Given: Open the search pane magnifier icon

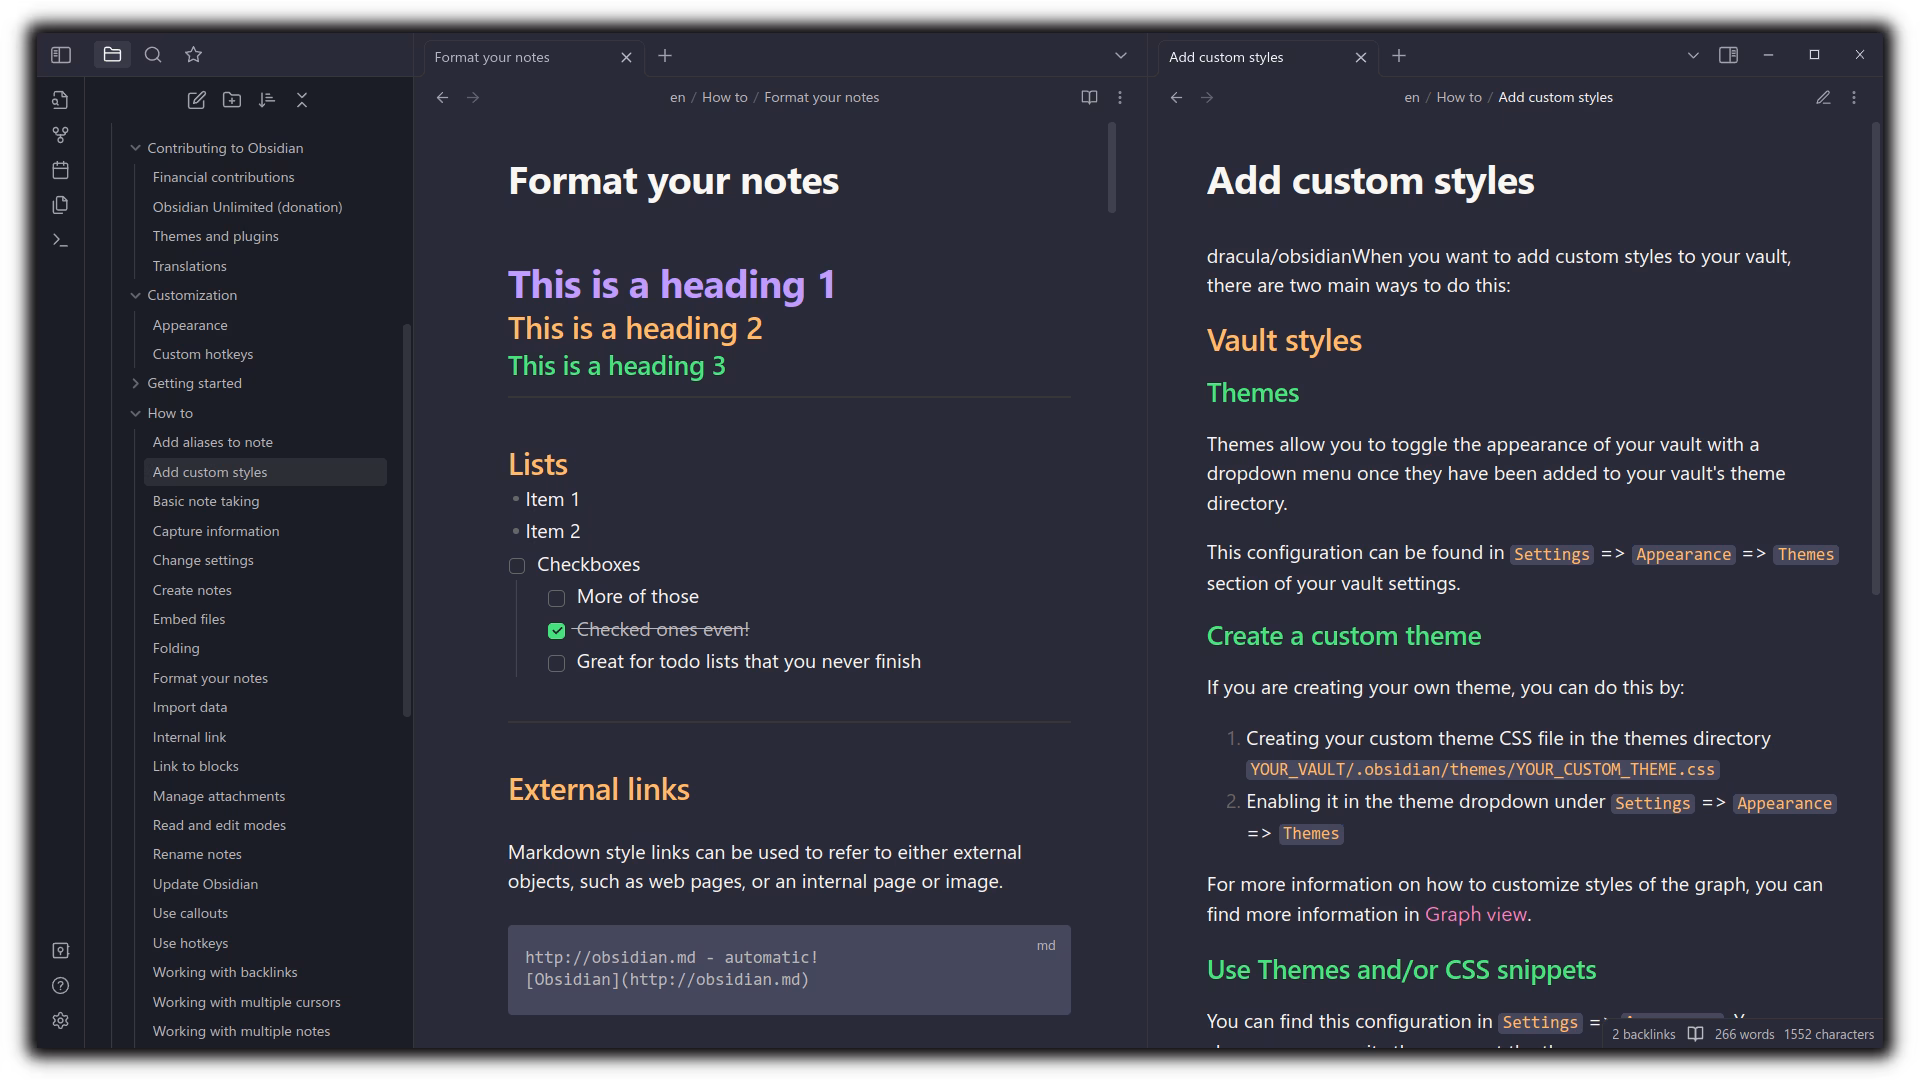Looking at the screenshot, I should (153, 55).
